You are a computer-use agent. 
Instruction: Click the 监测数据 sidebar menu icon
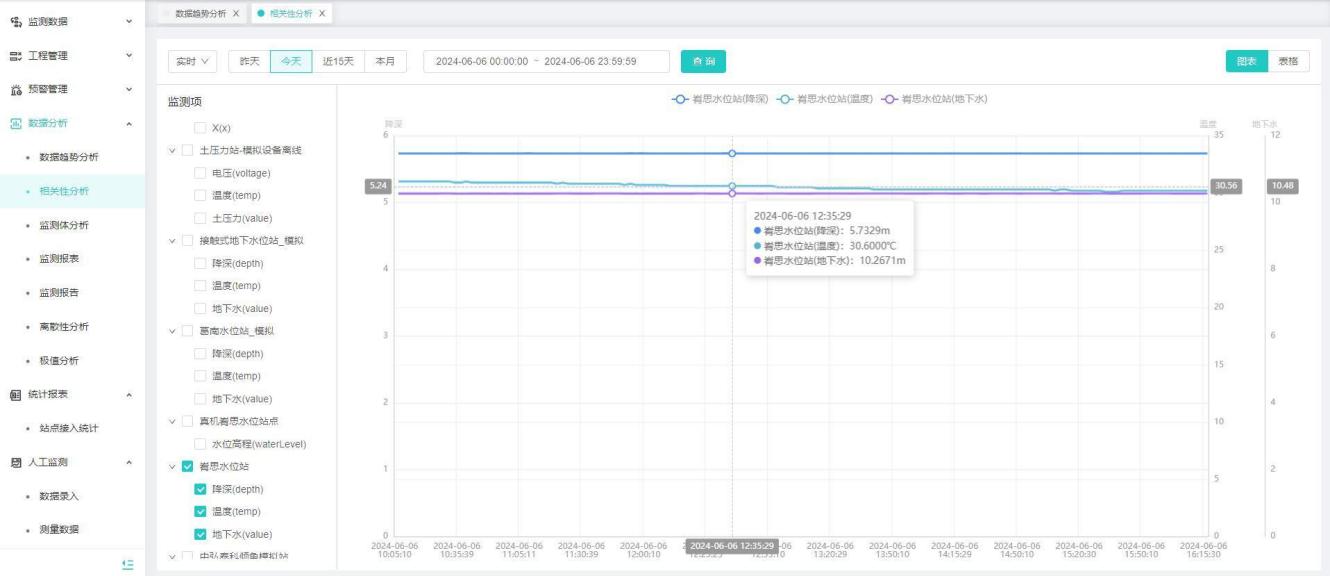(x=15, y=21)
